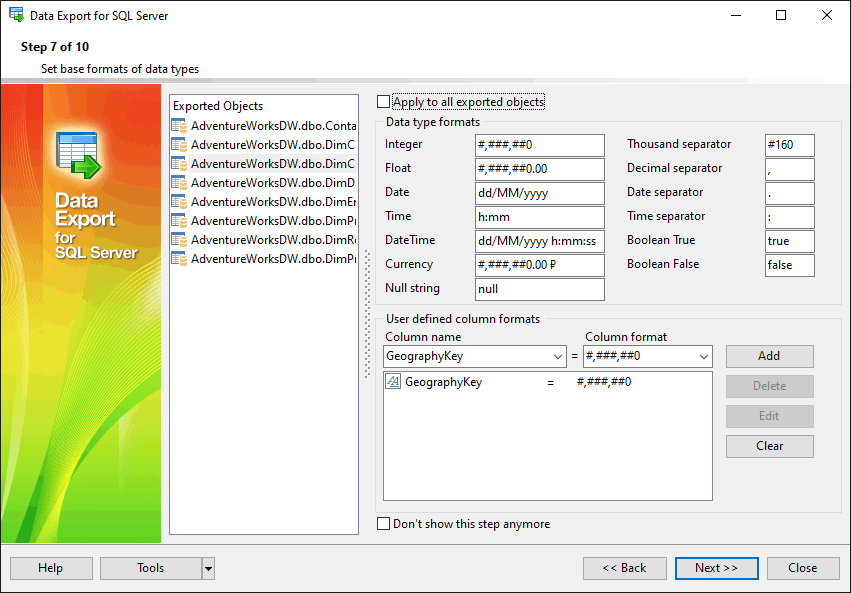Open the Help button
This screenshot has height=593, width=851.
coord(51,568)
